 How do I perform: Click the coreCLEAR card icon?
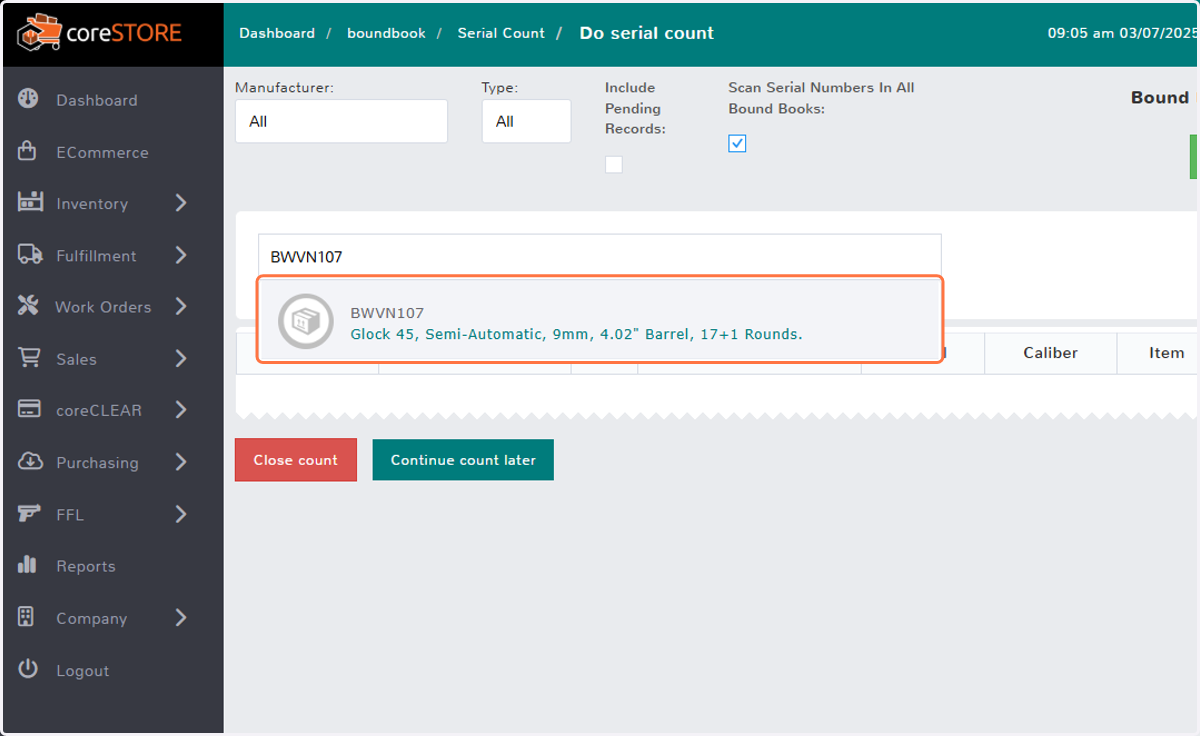click(29, 409)
